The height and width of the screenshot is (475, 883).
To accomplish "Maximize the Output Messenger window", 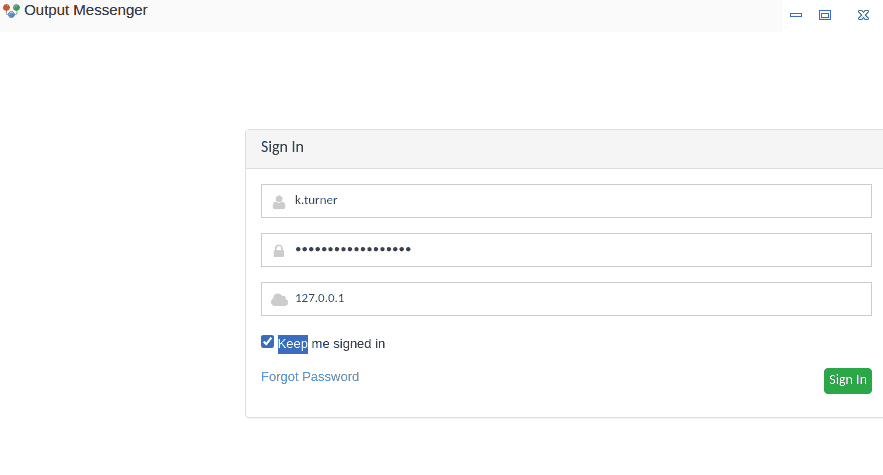I will [825, 15].
